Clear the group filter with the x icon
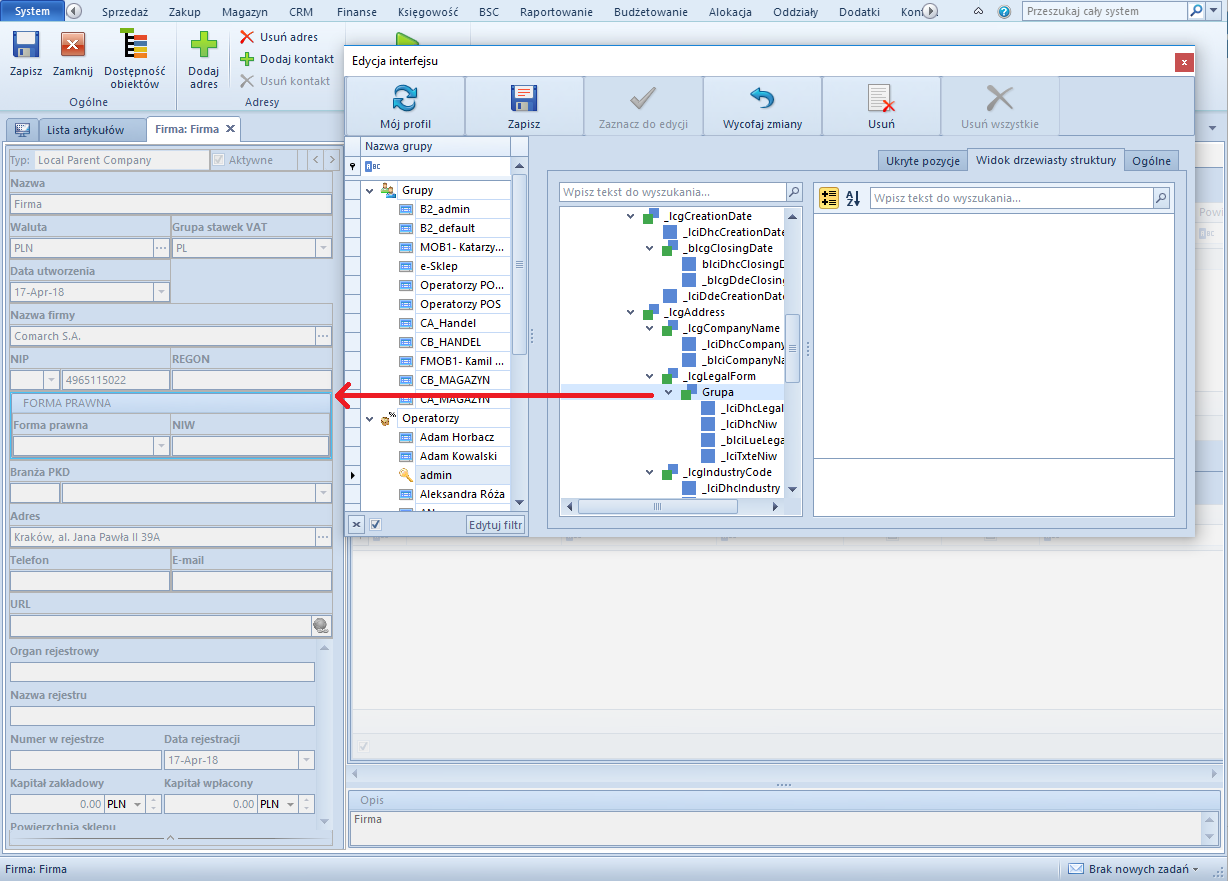 [357, 524]
